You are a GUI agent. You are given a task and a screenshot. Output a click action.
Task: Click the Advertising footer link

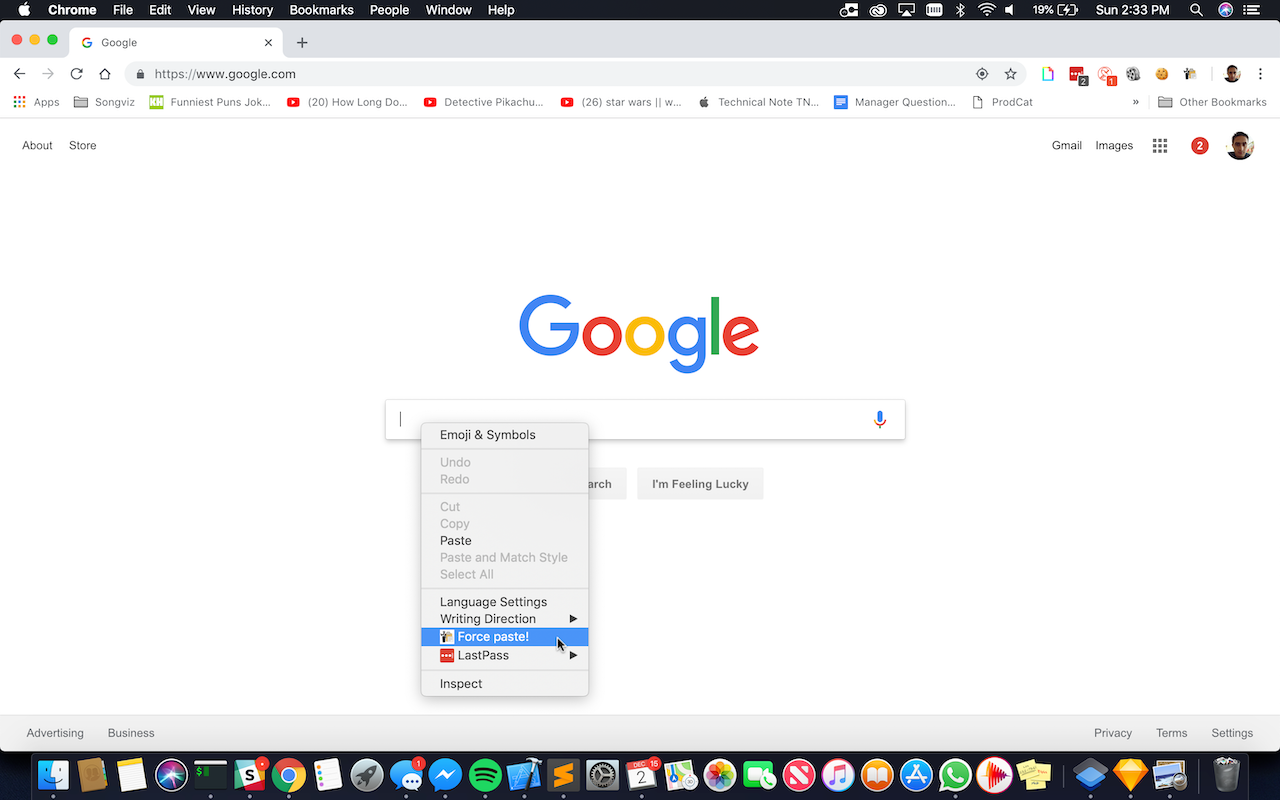tap(55, 733)
